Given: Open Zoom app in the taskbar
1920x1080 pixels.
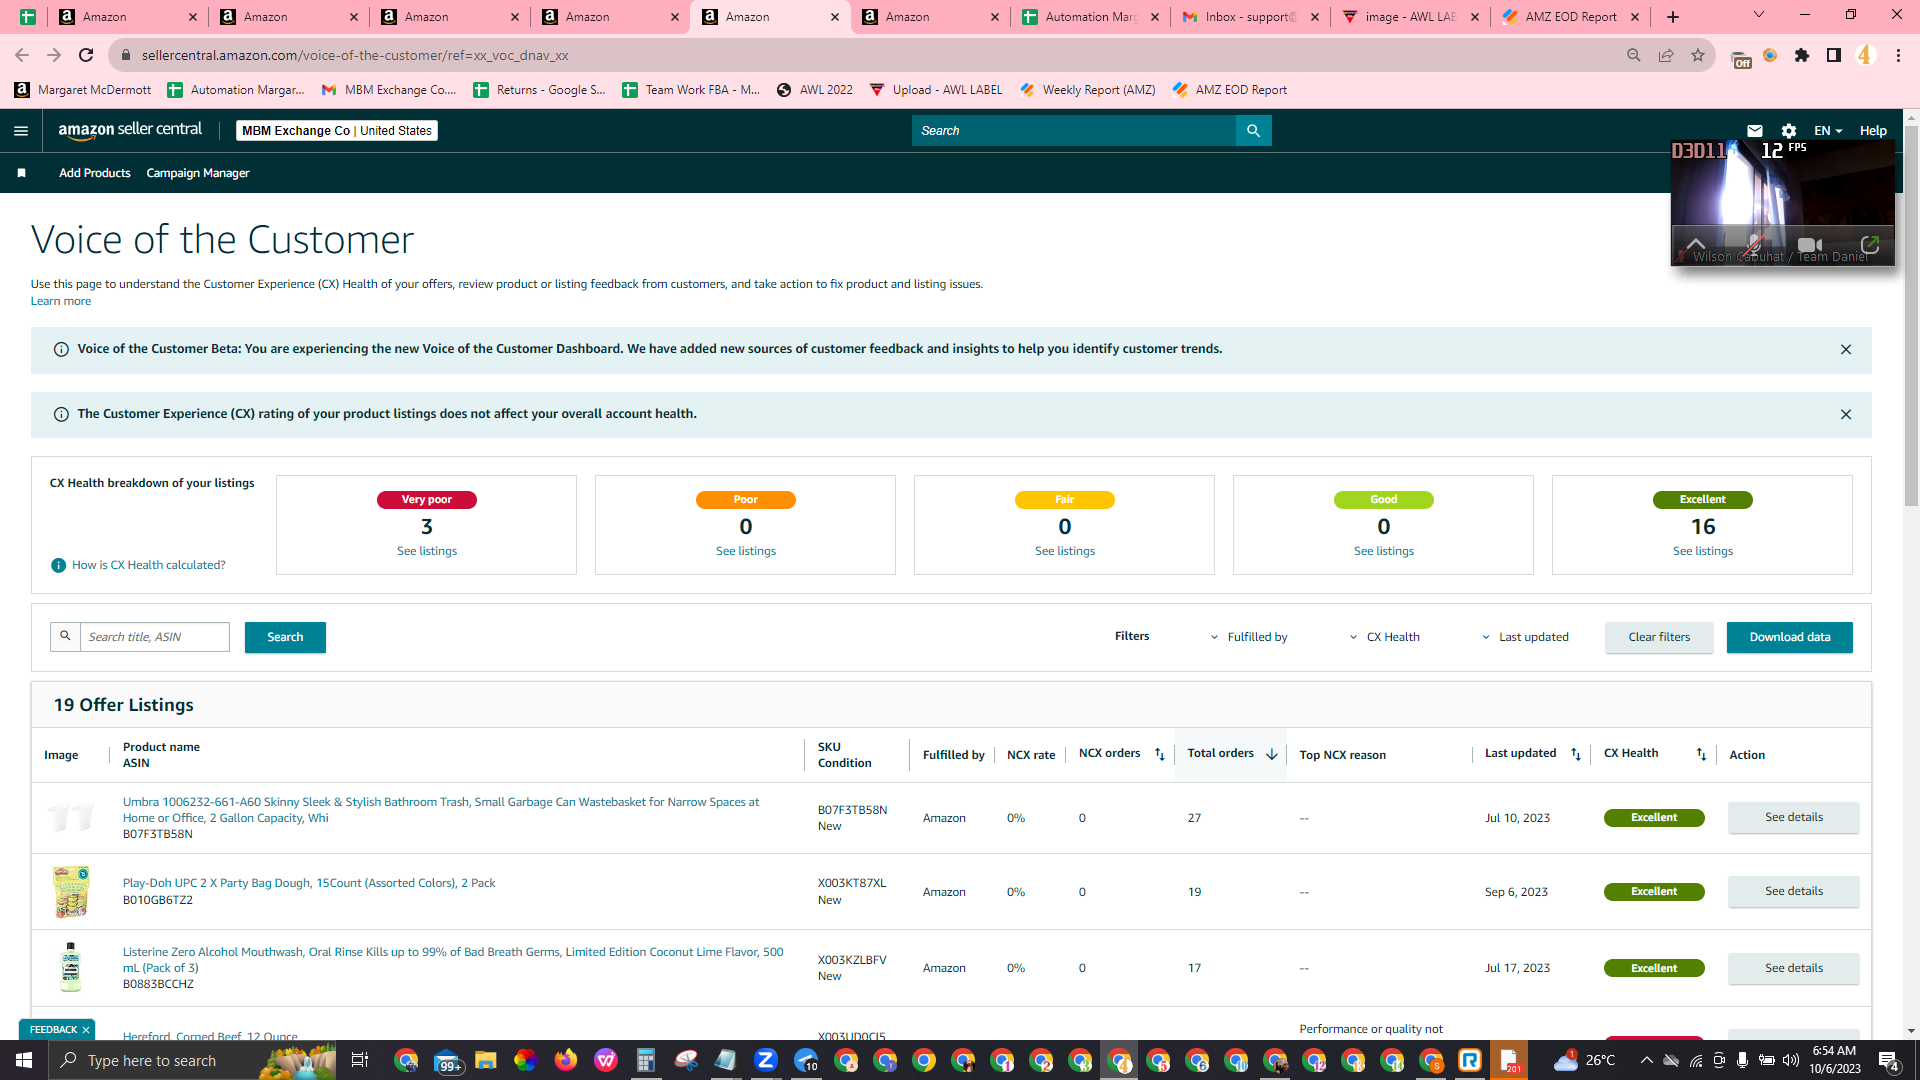Looking at the screenshot, I should click(x=766, y=1060).
